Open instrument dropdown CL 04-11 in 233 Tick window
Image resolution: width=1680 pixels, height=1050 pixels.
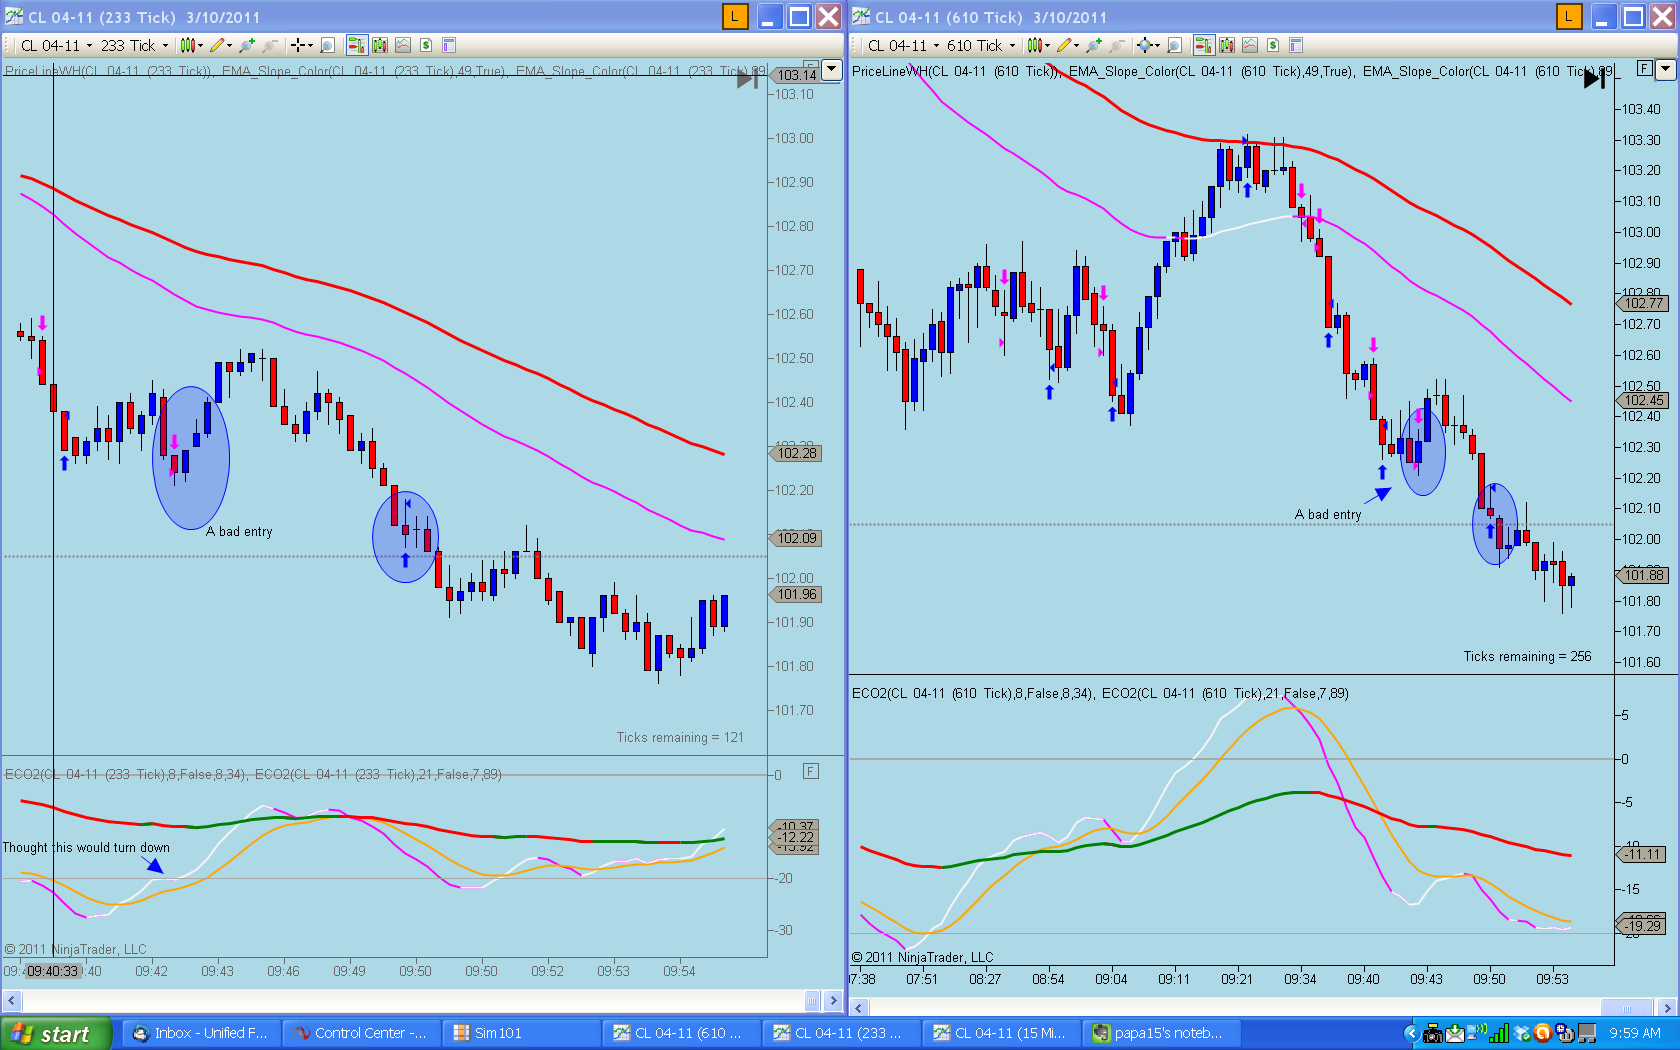click(56, 45)
